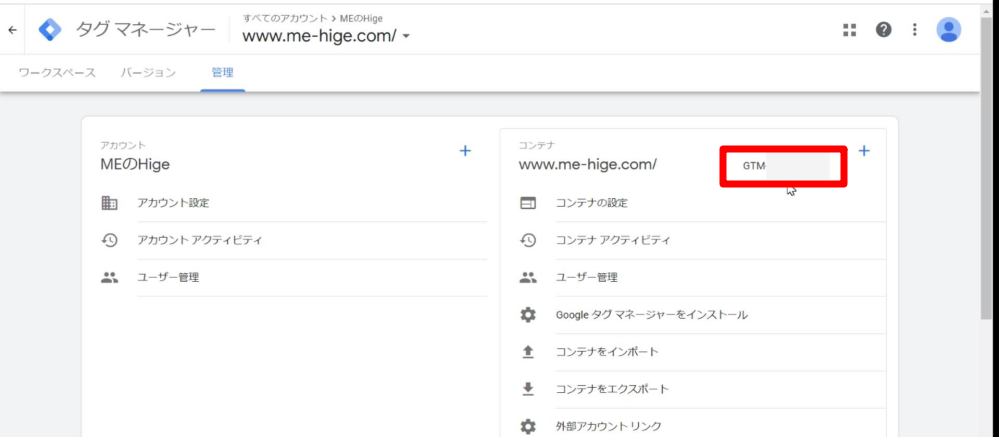Viewport: 999px width, 437px height.
Task: Open アカウント設定 link
Action: [173, 203]
